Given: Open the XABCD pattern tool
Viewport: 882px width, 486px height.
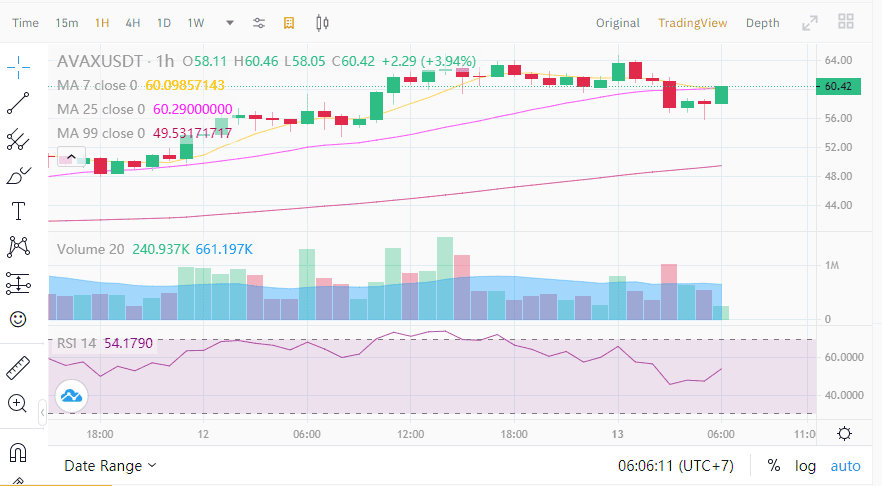Looking at the screenshot, I should click(x=18, y=247).
